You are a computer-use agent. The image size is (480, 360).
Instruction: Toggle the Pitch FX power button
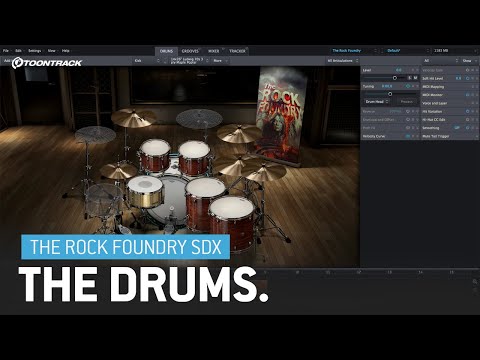click(408, 128)
